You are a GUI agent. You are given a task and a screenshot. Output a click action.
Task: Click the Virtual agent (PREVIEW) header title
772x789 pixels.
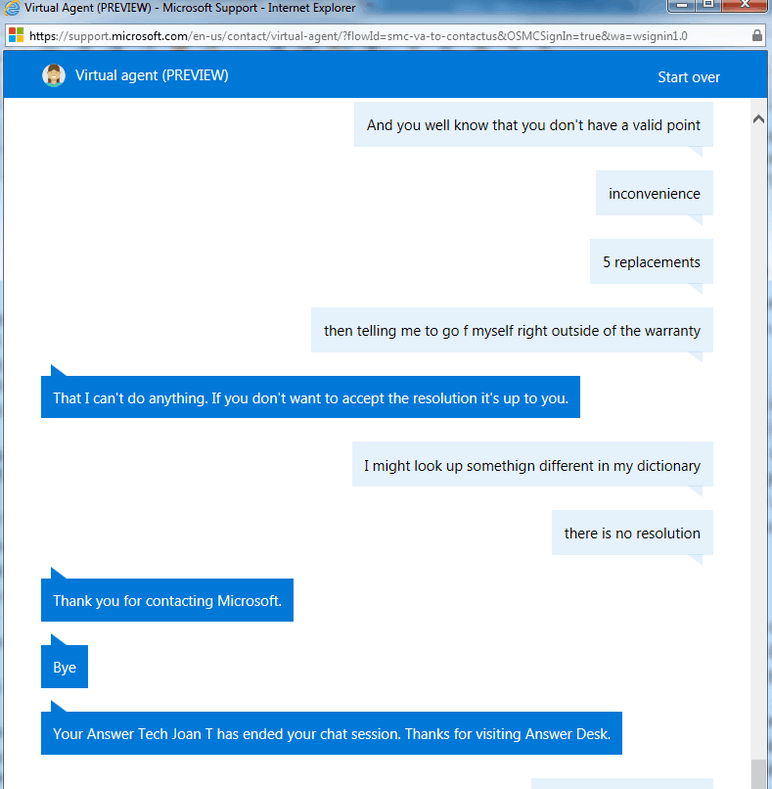click(151, 76)
